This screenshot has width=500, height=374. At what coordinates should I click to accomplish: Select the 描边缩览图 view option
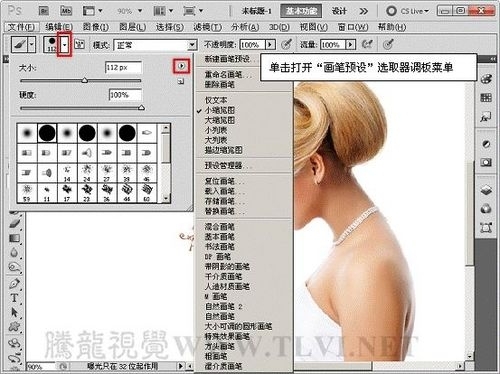coord(224,150)
